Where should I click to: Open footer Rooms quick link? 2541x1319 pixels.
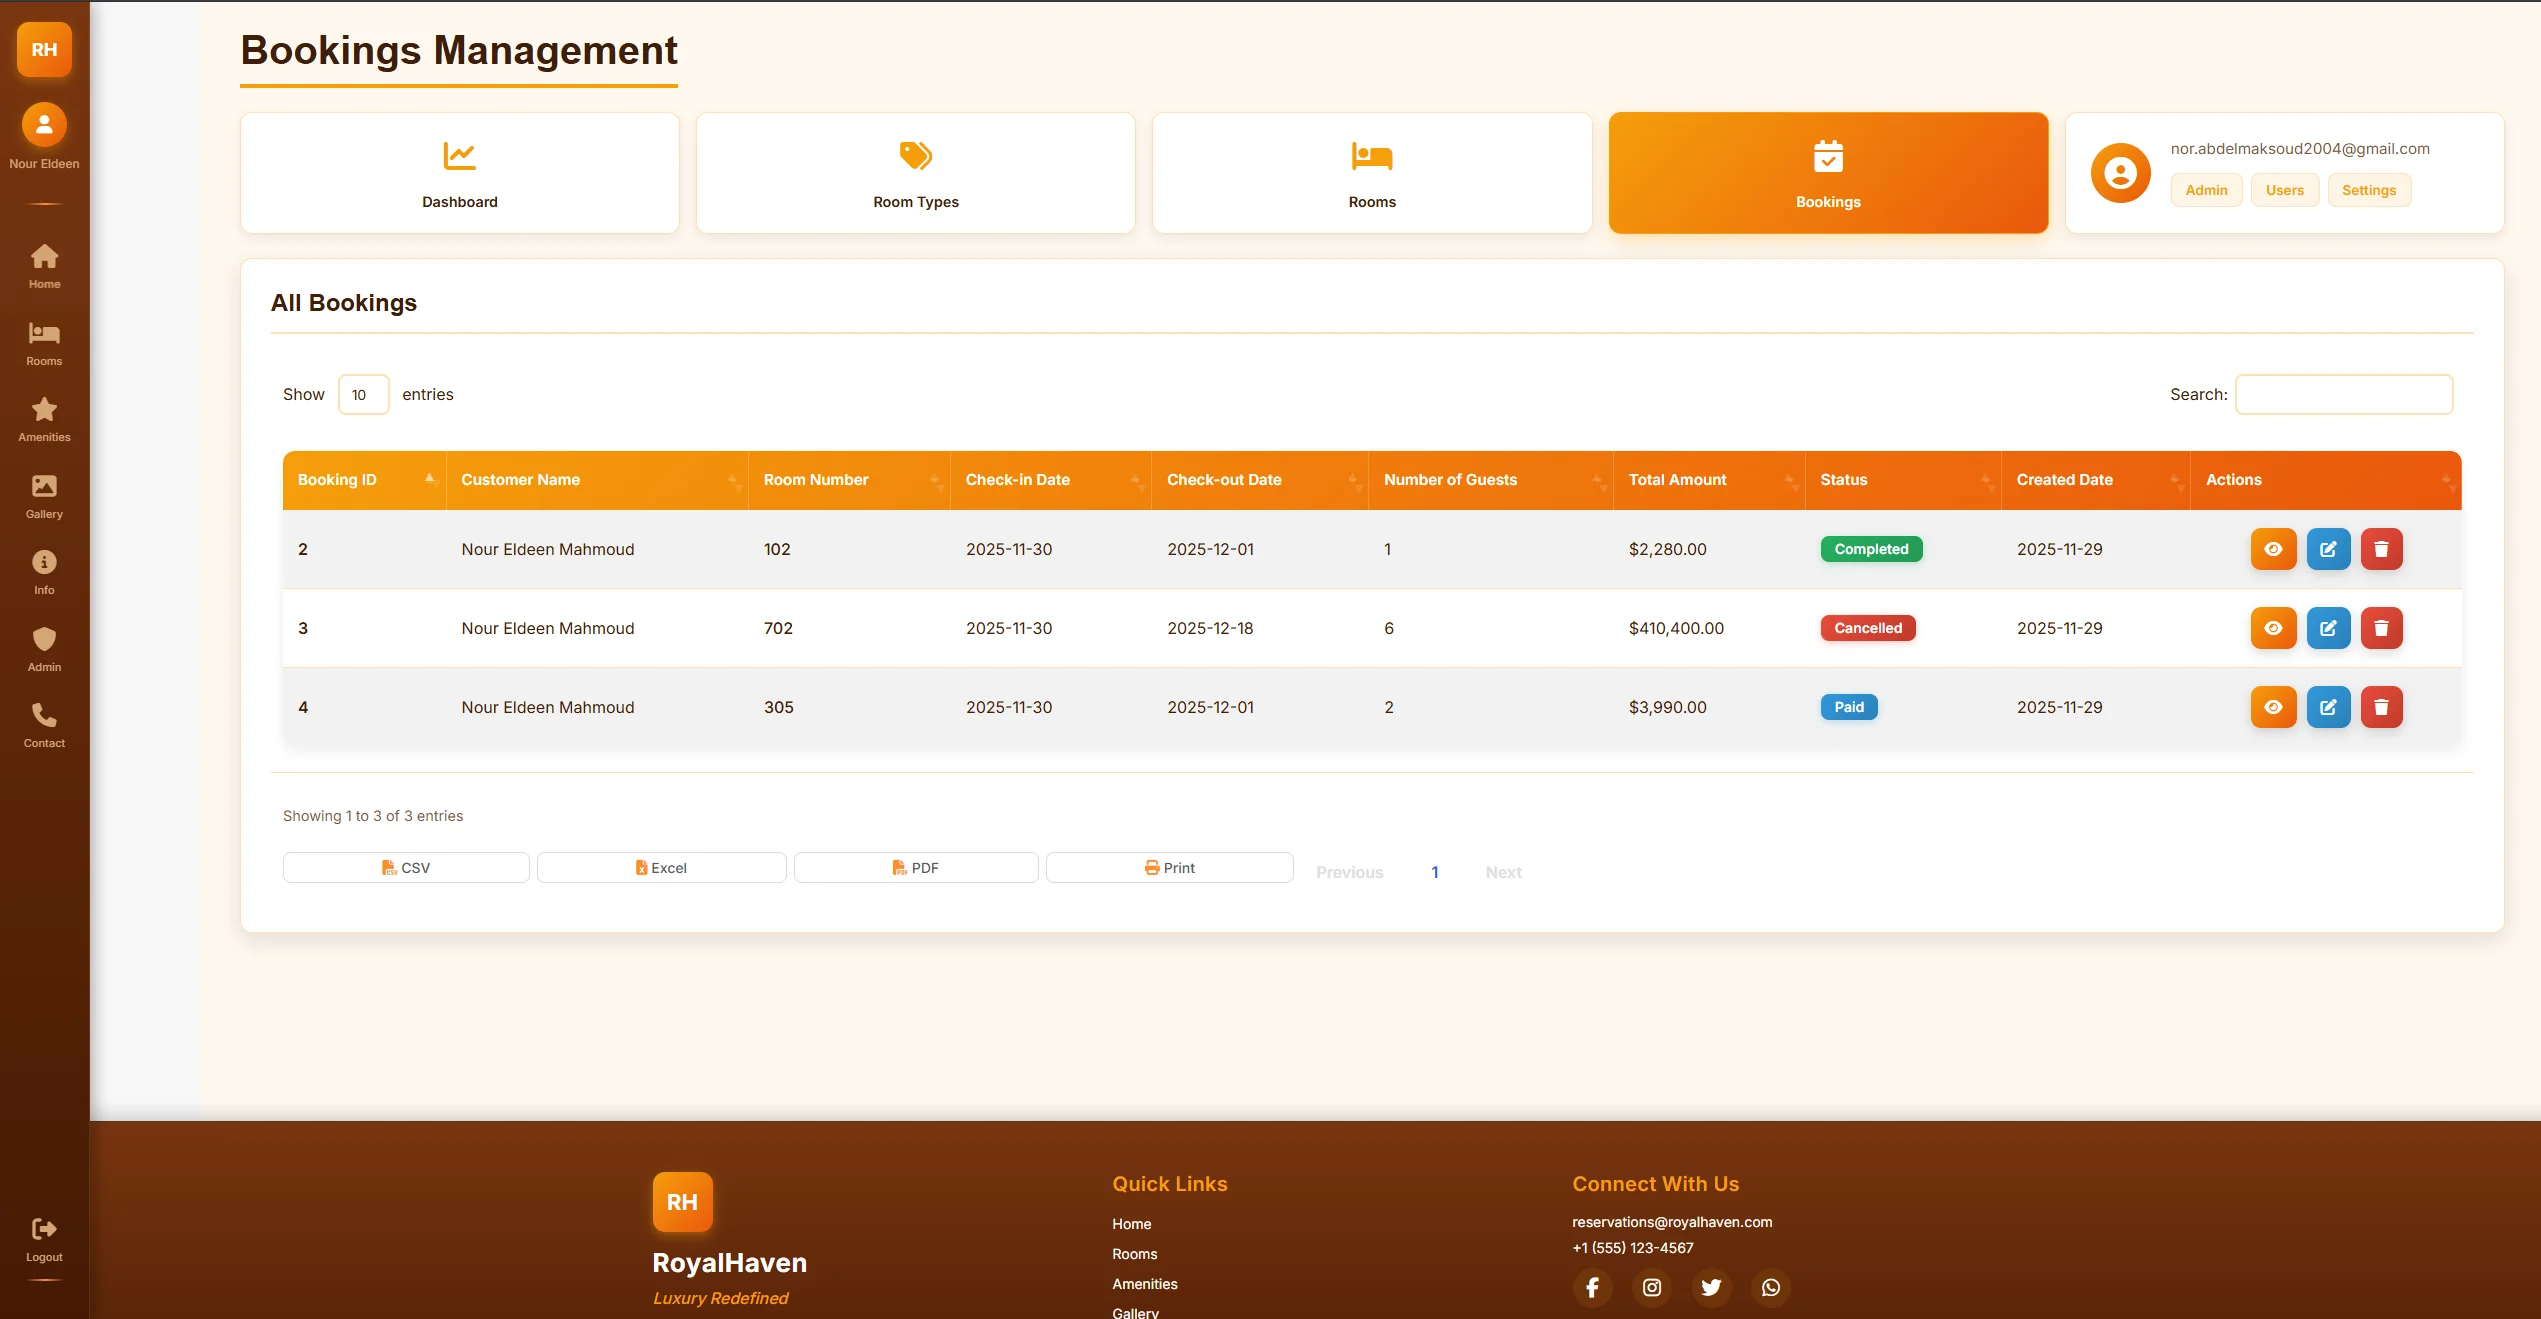(1134, 1254)
